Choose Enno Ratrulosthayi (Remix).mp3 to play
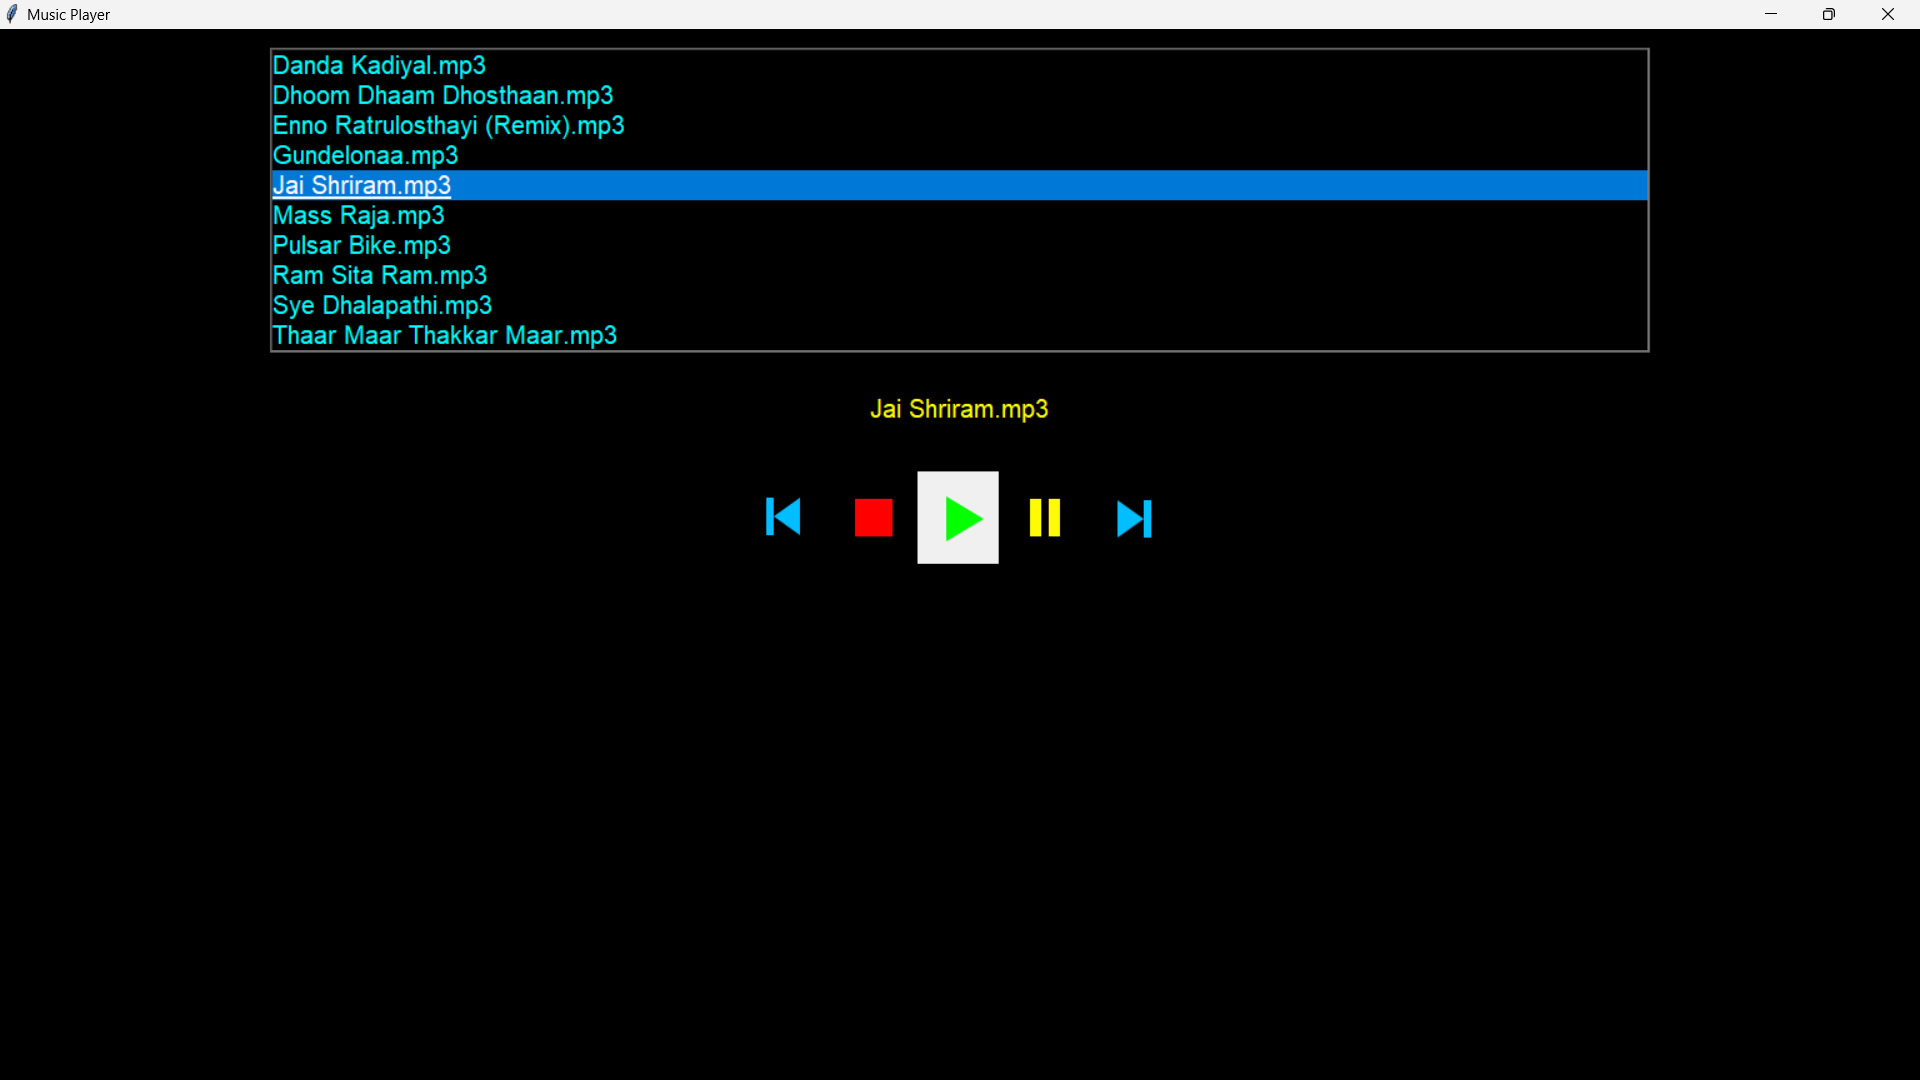Viewport: 1920px width, 1080px height. point(448,125)
